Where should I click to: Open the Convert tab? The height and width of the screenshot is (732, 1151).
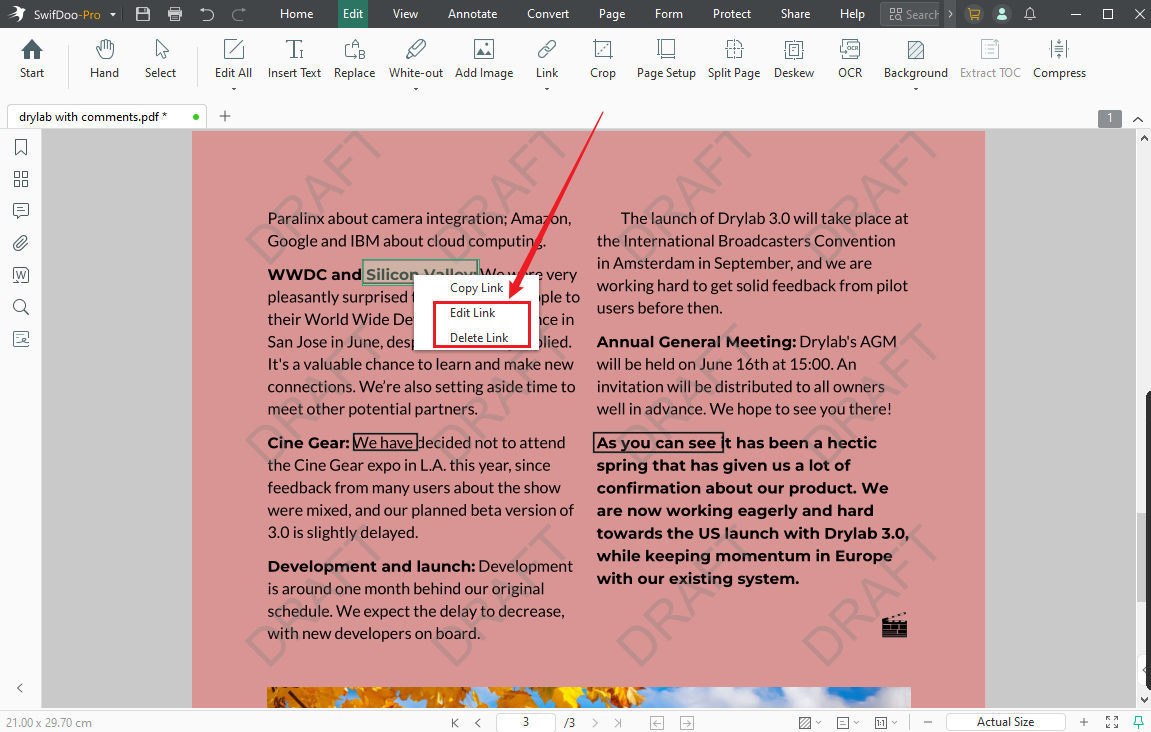point(548,14)
